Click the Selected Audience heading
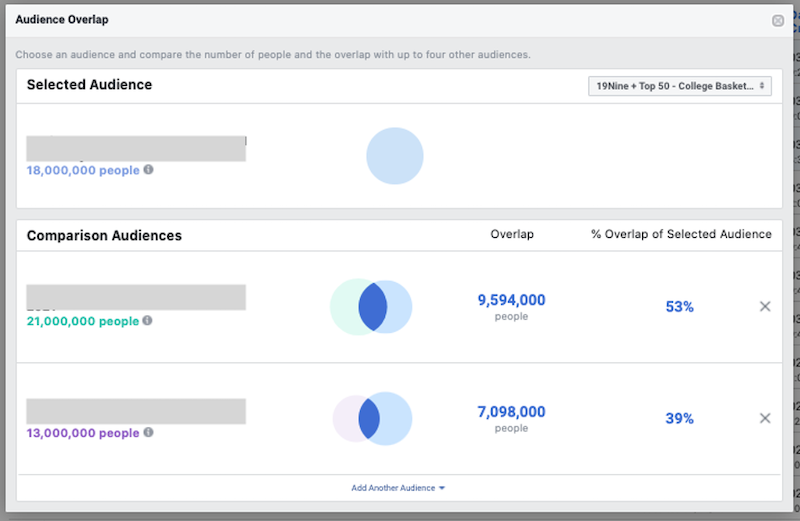Viewport: 800px width, 521px height. (89, 85)
